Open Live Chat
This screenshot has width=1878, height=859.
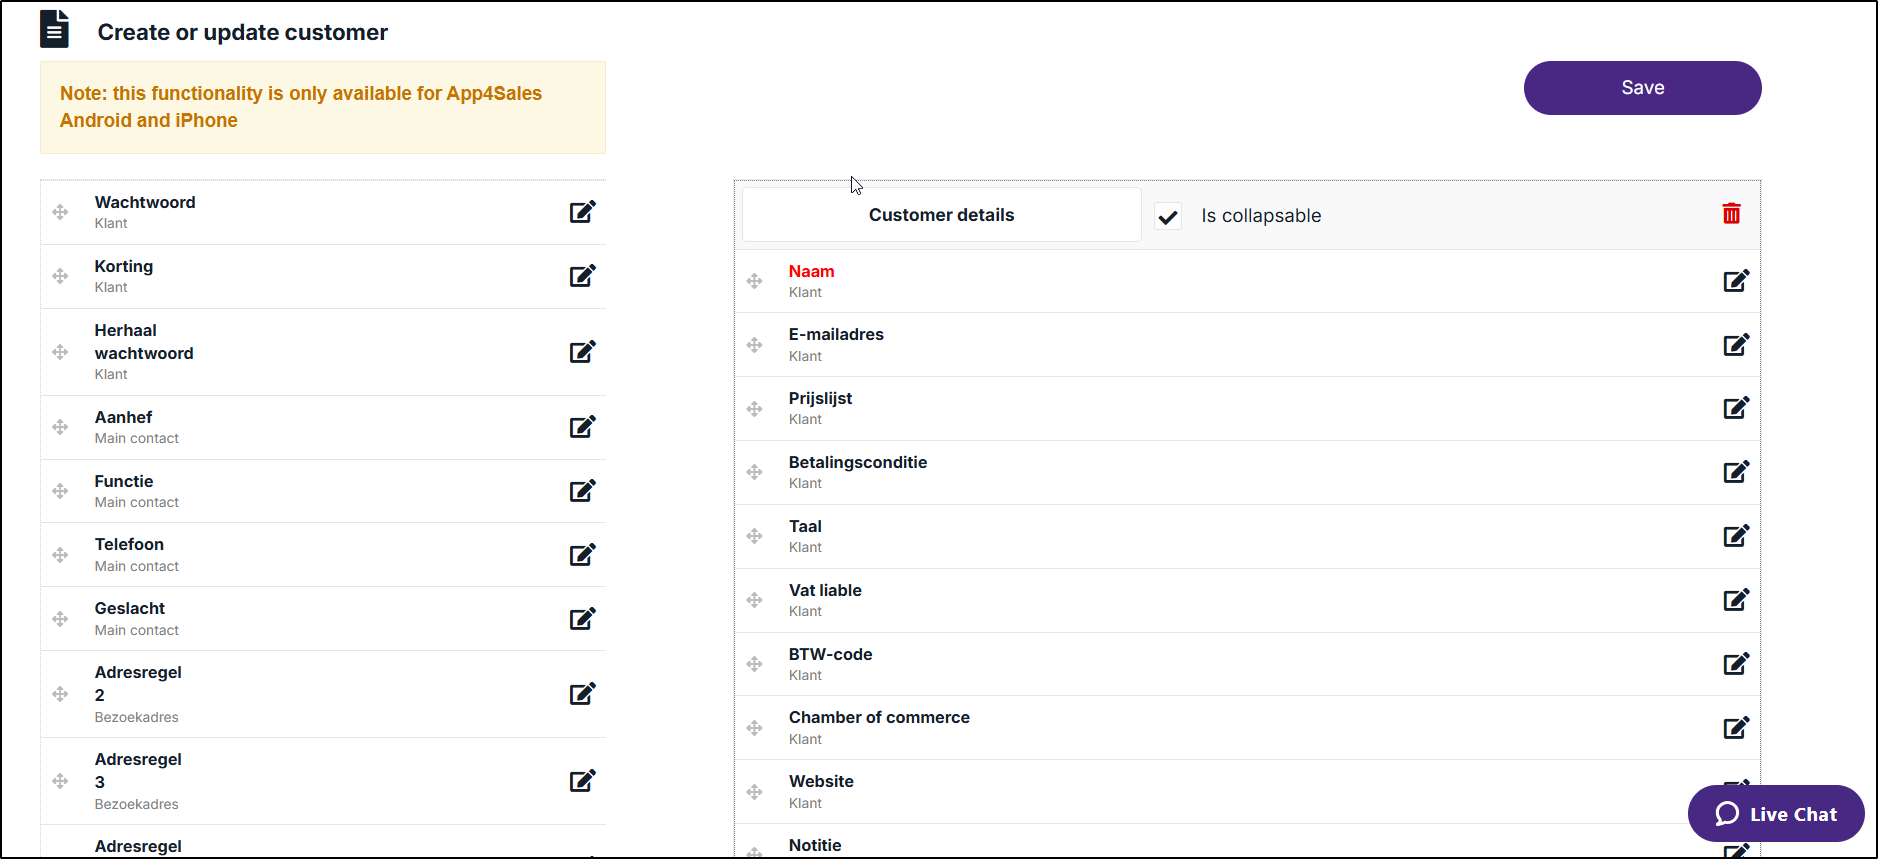pyautogui.click(x=1776, y=814)
